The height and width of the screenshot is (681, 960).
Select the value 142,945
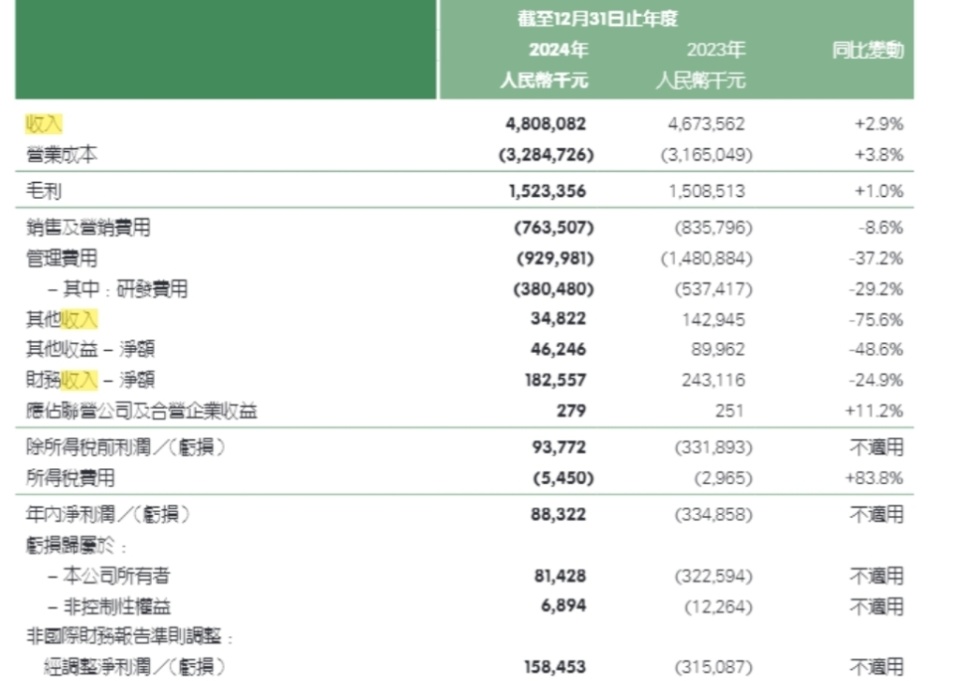[x=714, y=319]
